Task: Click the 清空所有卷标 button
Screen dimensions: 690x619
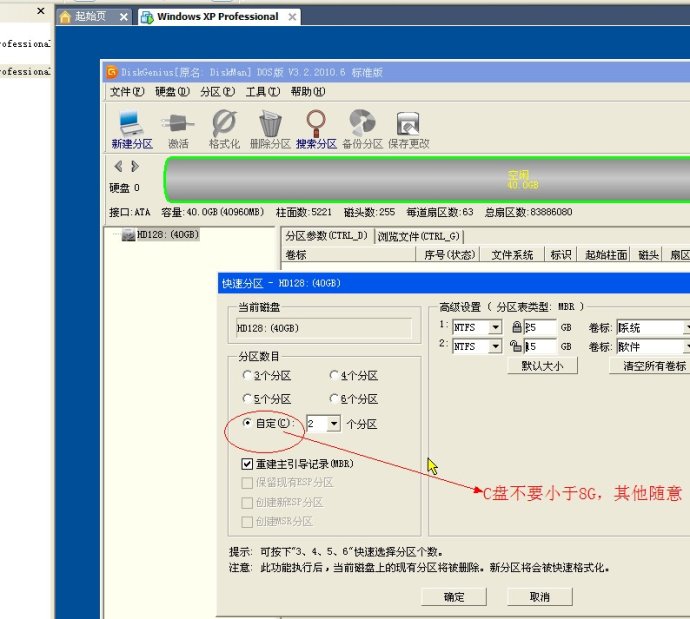Action: pyautogui.click(x=651, y=366)
